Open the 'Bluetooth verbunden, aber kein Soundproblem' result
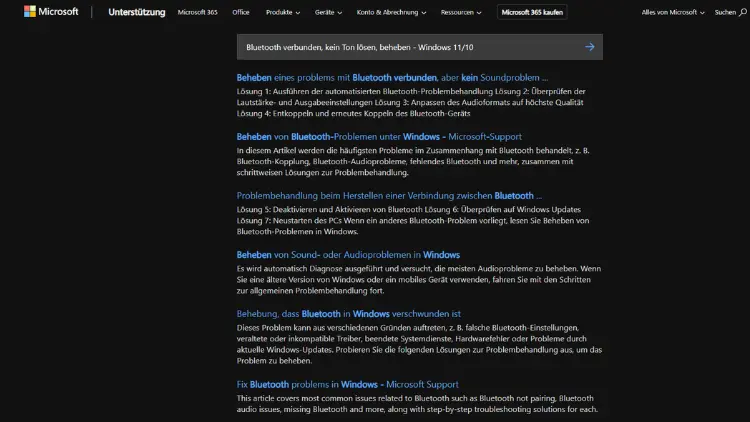Image resolution: width=750 pixels, height=422 pixels. click(x=392, y=78)
